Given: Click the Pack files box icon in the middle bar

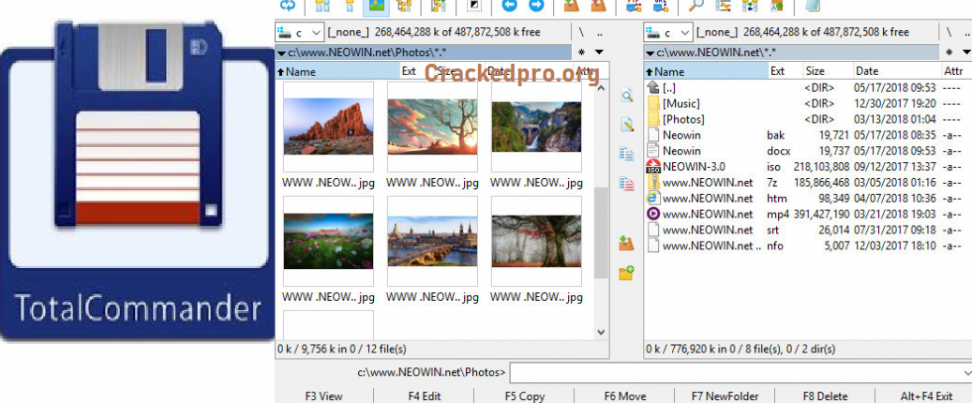Looking at the screenshot, I should point(627,242).
